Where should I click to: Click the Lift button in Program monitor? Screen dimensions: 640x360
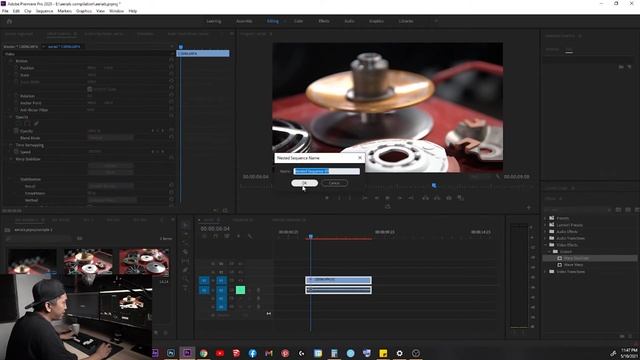point(425,198)
